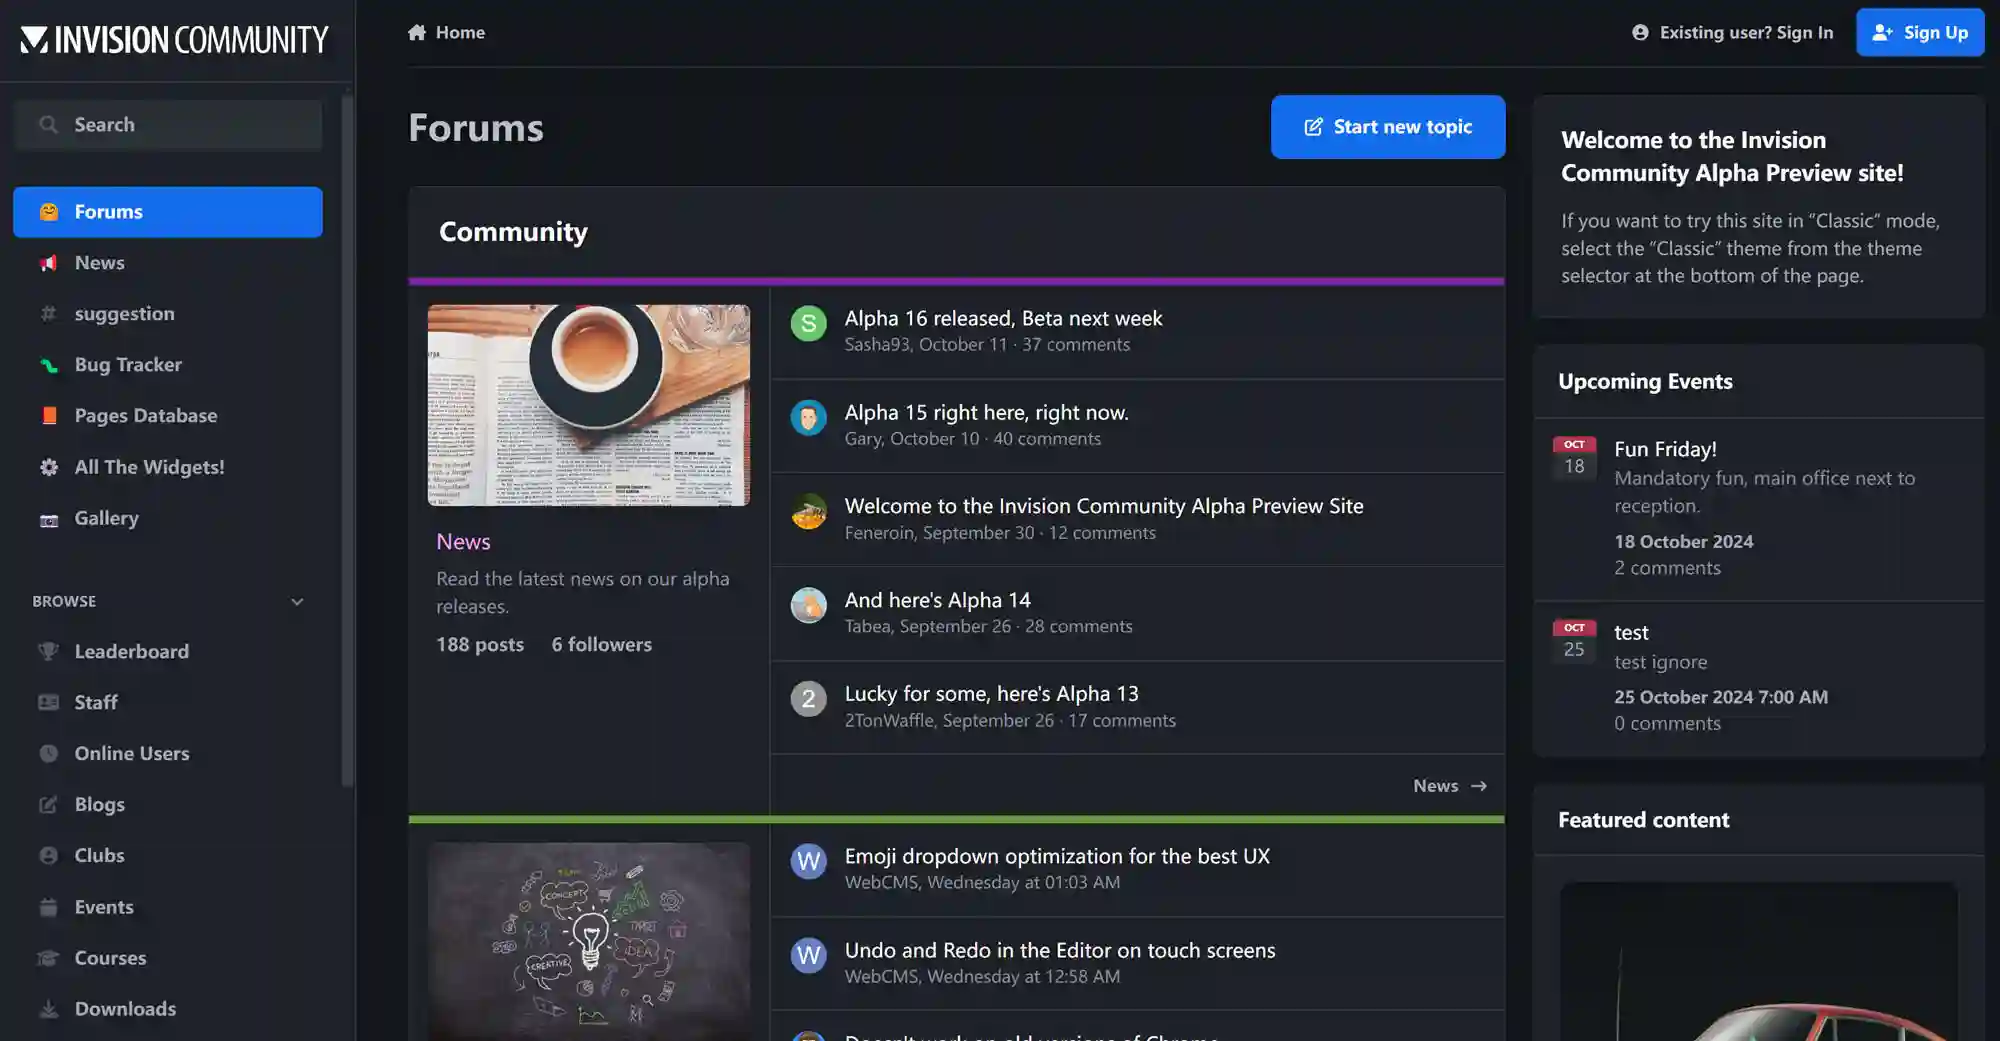The height and width of the screenshot is (1041, 2000).
Task: Click the Search input field
Action: [x=168, y=124]
